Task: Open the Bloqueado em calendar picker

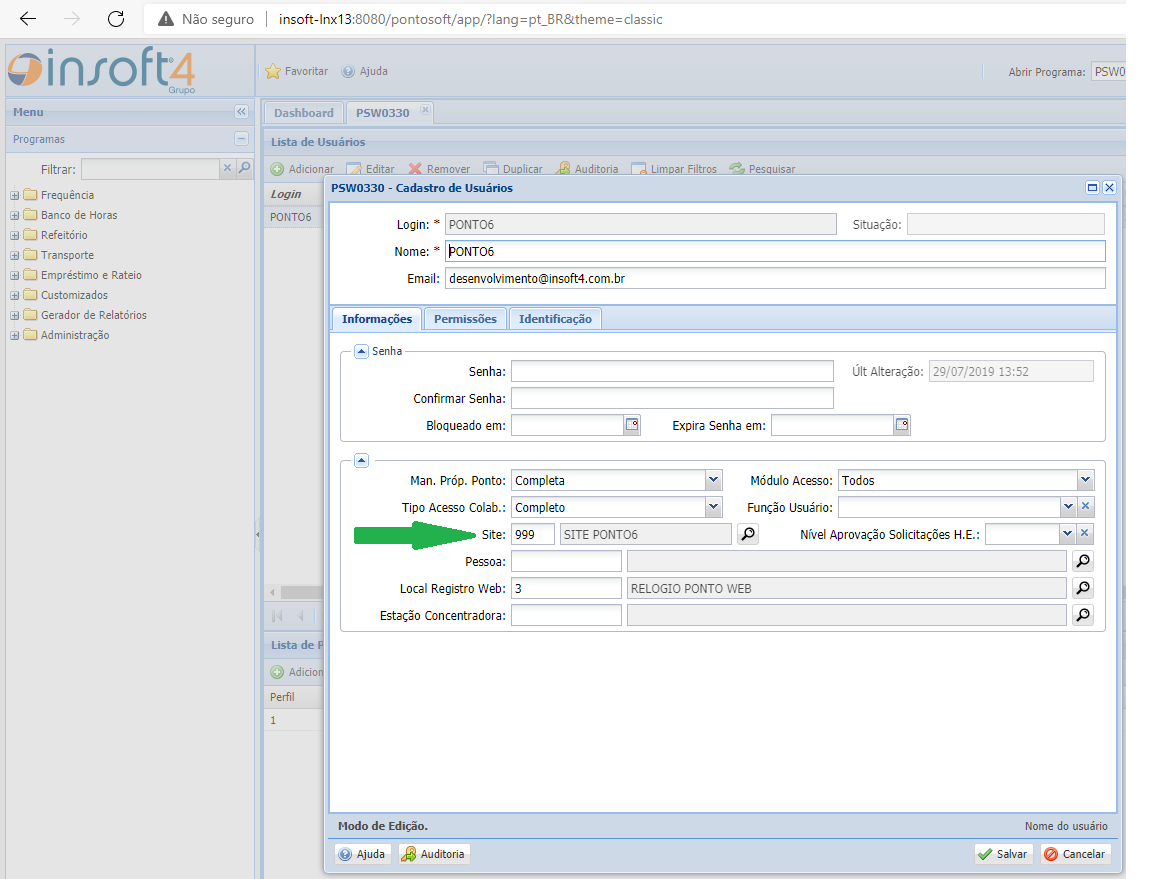Action: pyautogui.click(x=632, y=425)
